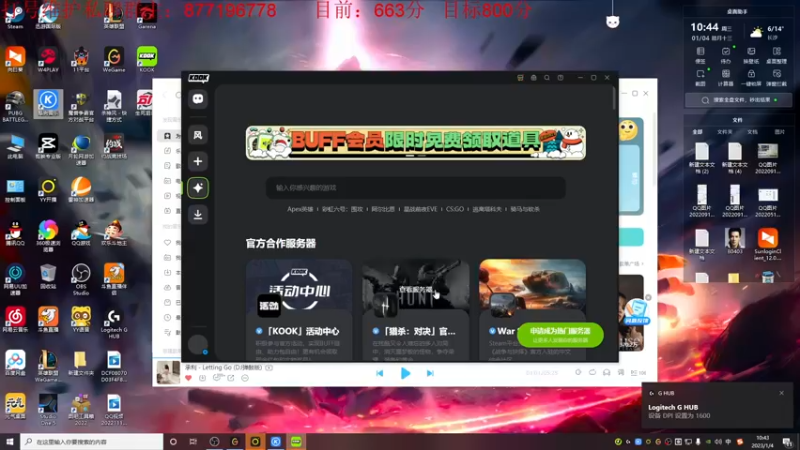Open the weather display showing 6/14°
The height and width of the screenshot is (450, 800).
point(767,32)
